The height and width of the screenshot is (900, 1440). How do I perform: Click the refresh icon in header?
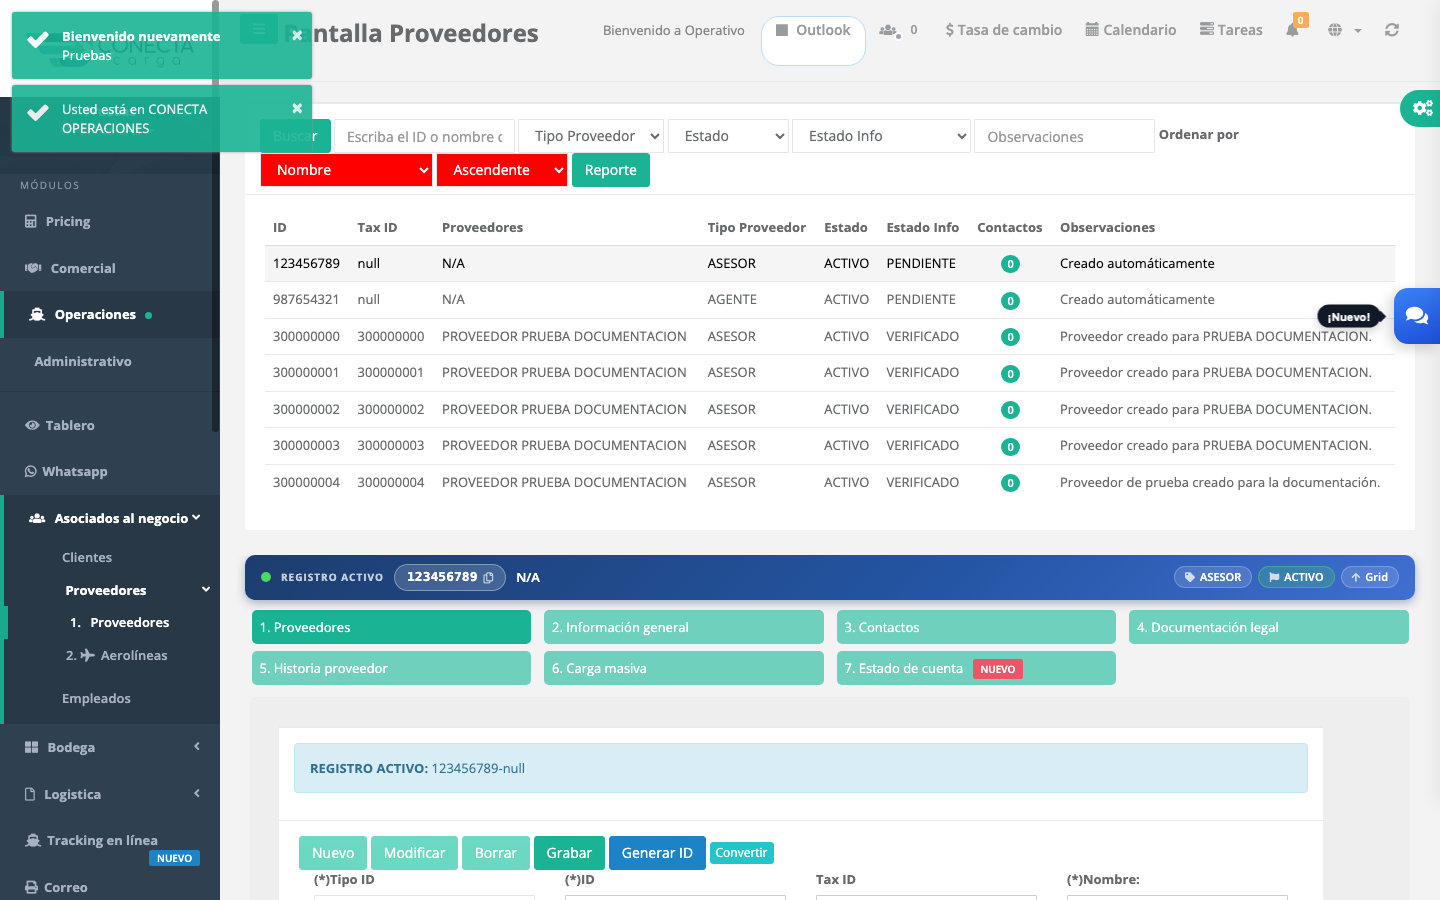point(1392,30)
